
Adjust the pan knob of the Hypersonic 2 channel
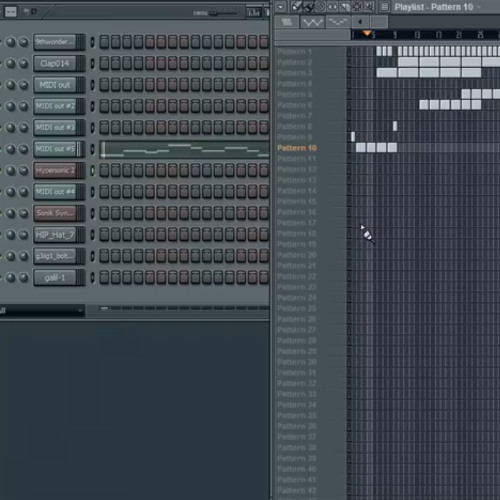click(x=11, y=171)
